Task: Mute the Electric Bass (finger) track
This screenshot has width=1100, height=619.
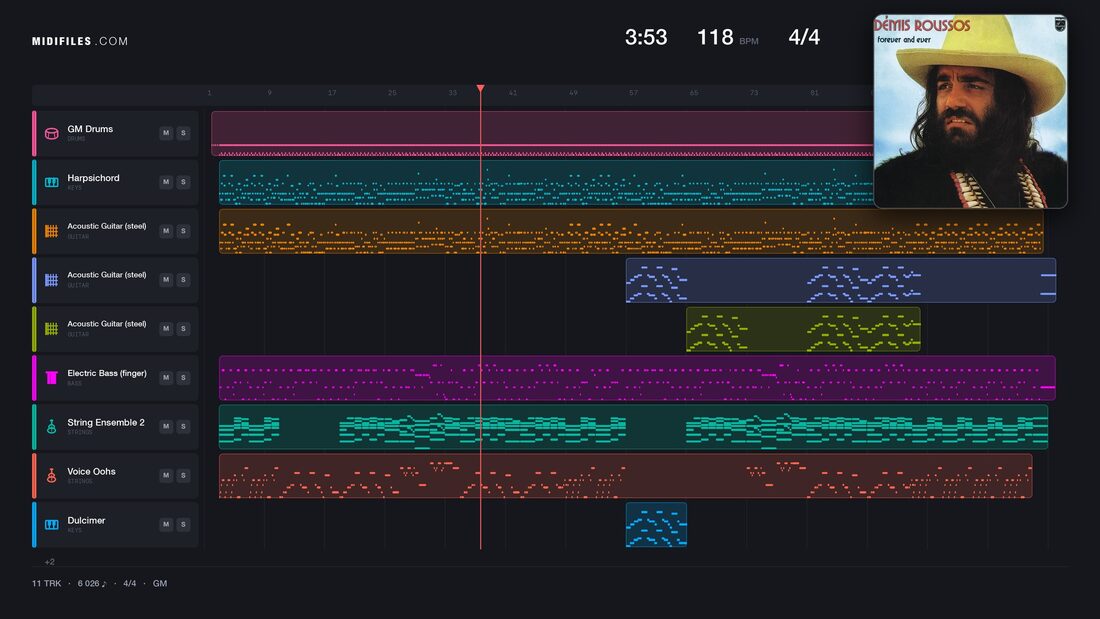Action: pyautogui.click(x=166, y=378)
